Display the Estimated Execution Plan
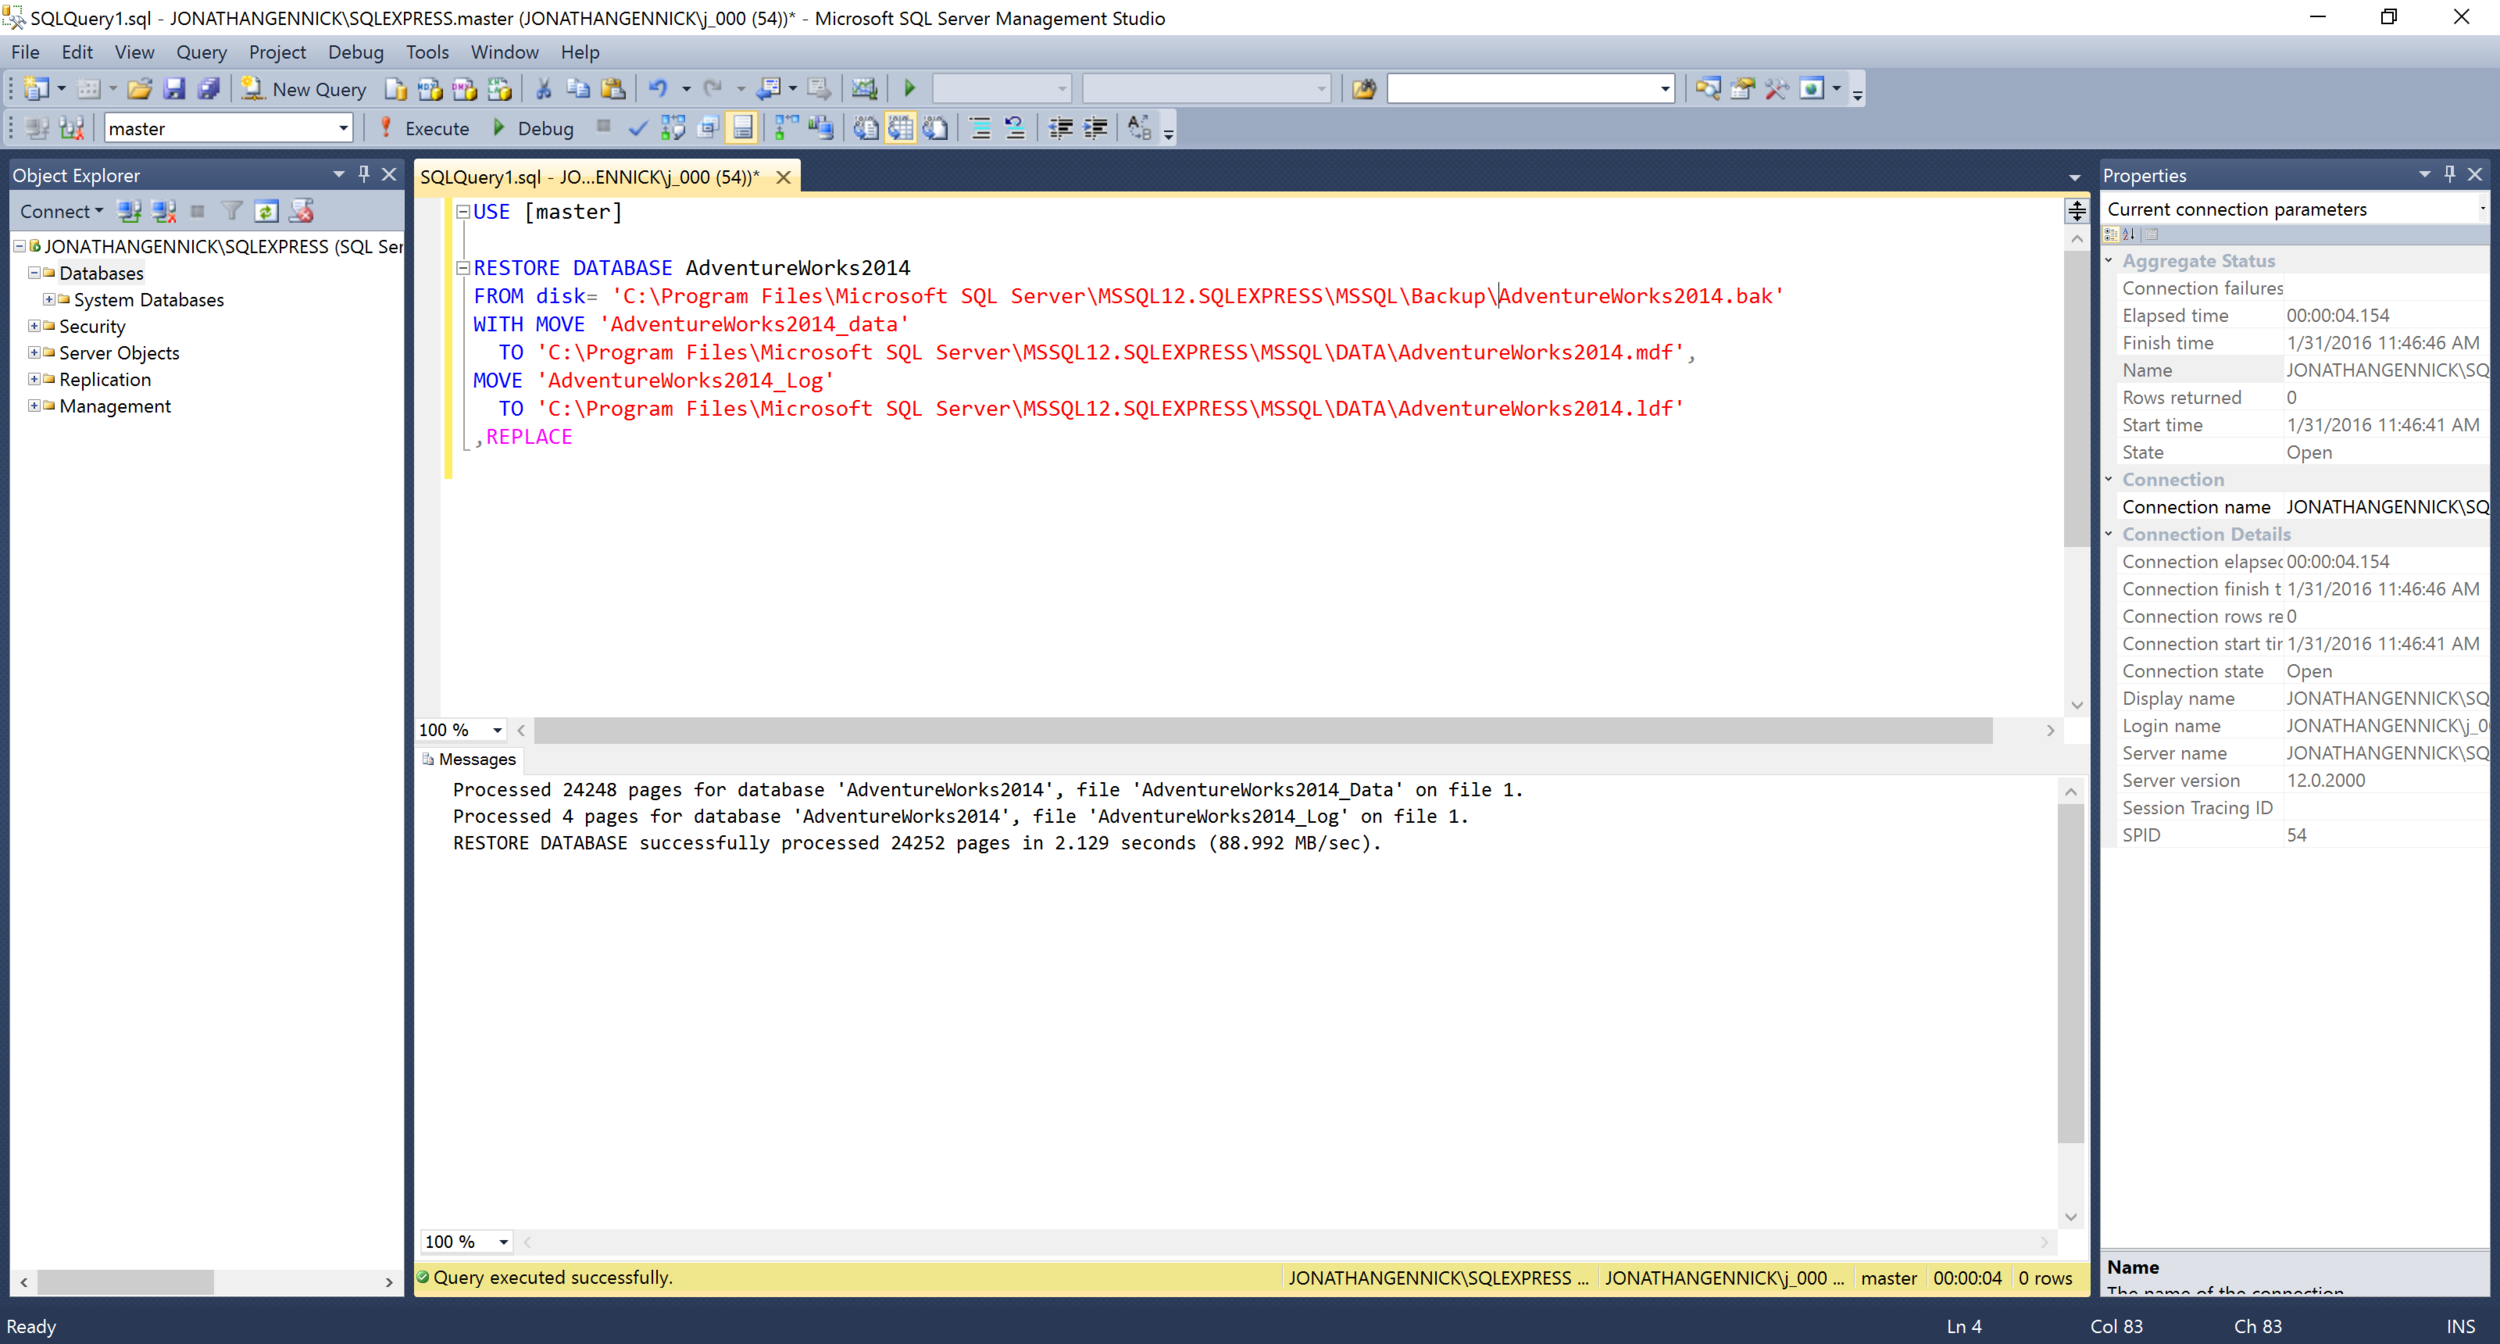Viewport: 2500px width, 1344px height. (673, 128)
